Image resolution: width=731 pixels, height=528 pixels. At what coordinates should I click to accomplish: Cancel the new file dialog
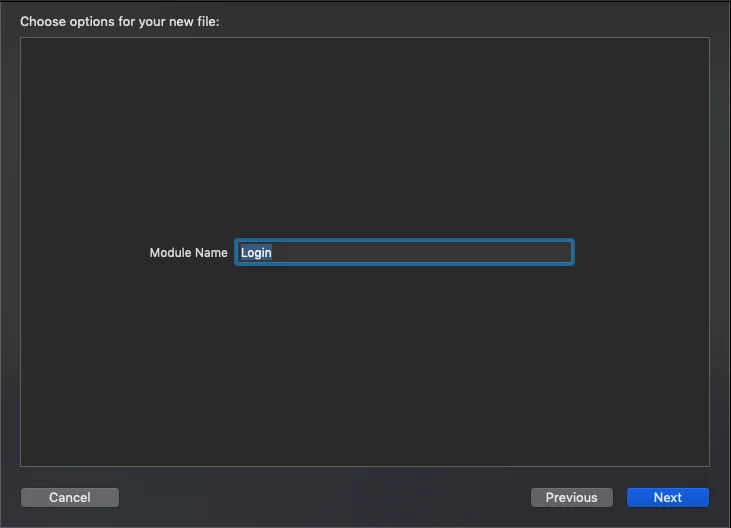(x=70, y=497)
